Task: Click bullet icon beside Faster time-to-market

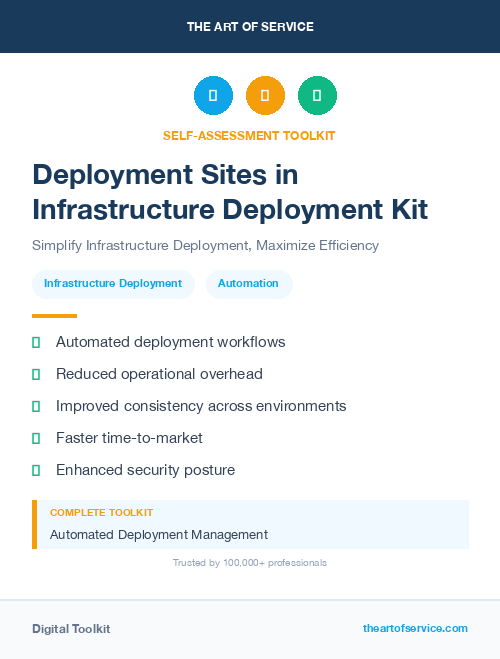Action: click(x=36, y=438)
